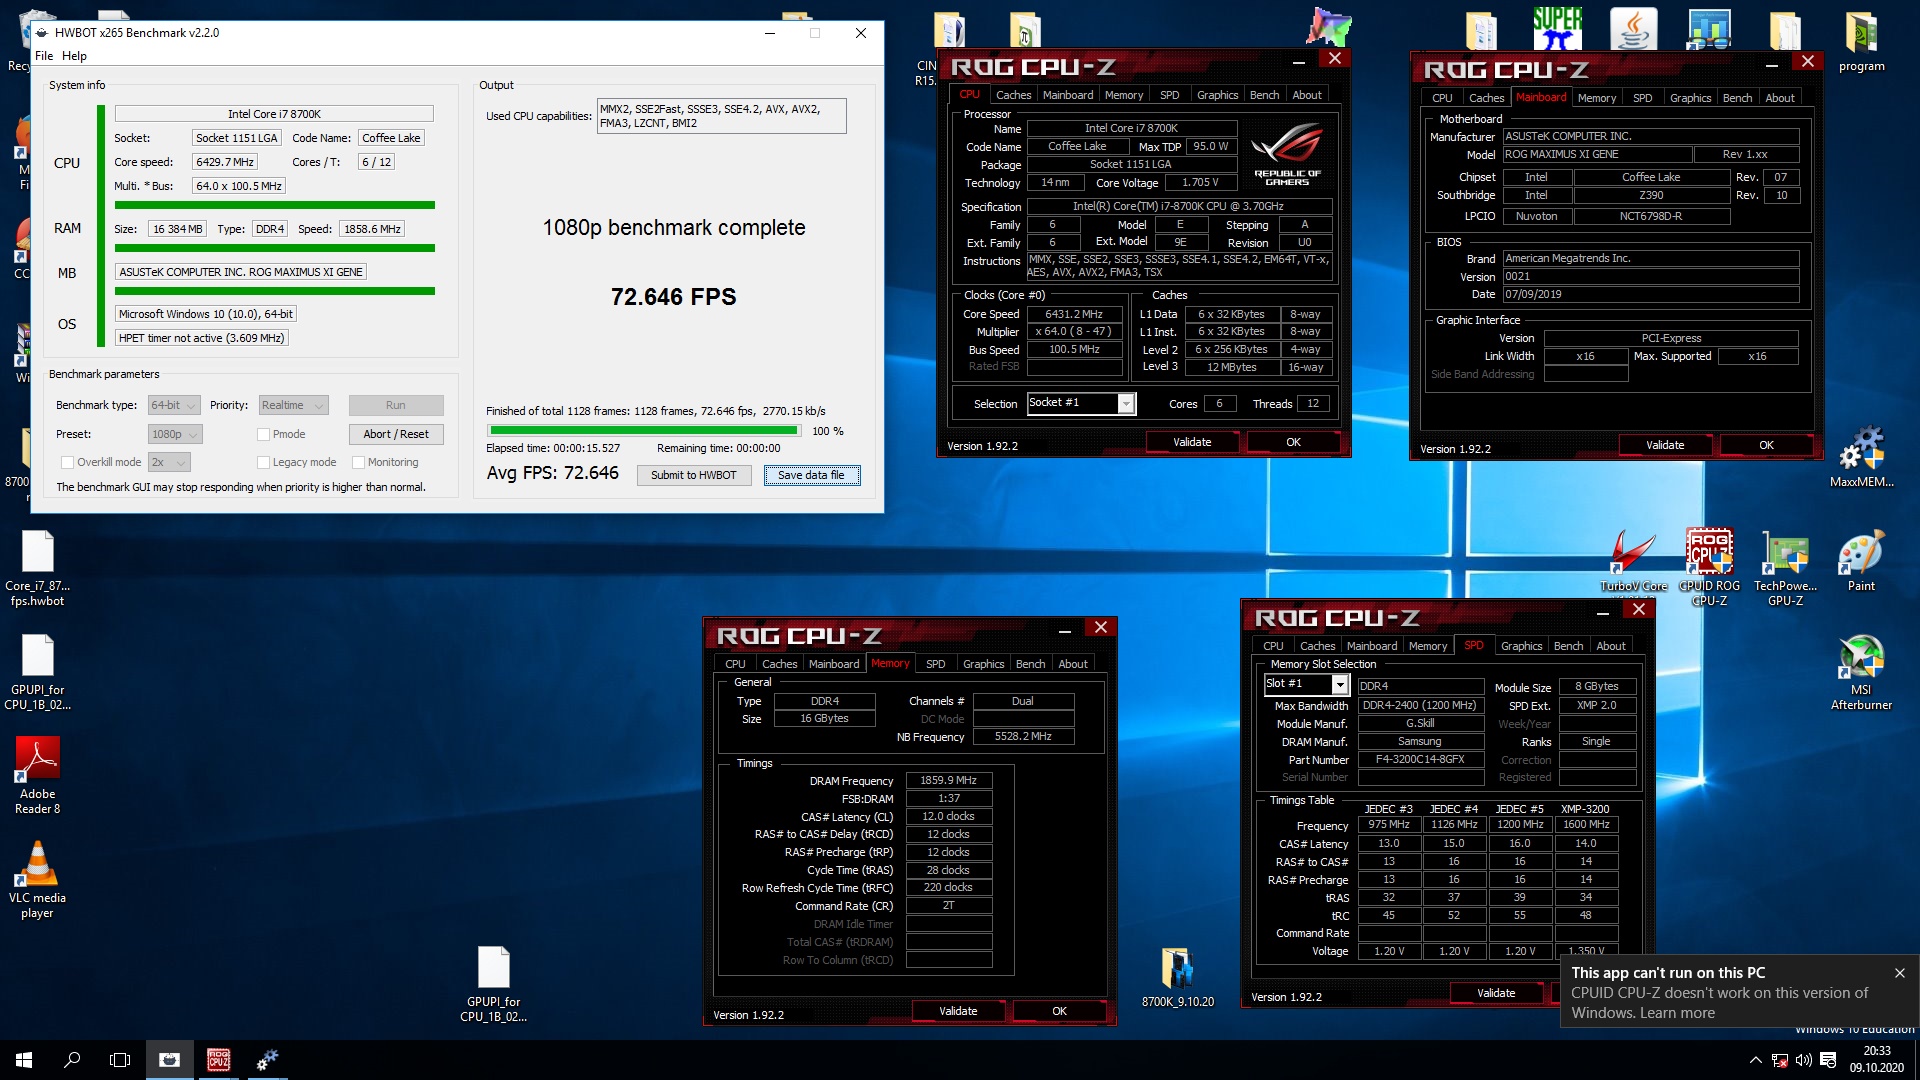The image size is (1920, 1080).
Task: Open Overkill 2x multiplier dropdown
Action: [169, 462]
